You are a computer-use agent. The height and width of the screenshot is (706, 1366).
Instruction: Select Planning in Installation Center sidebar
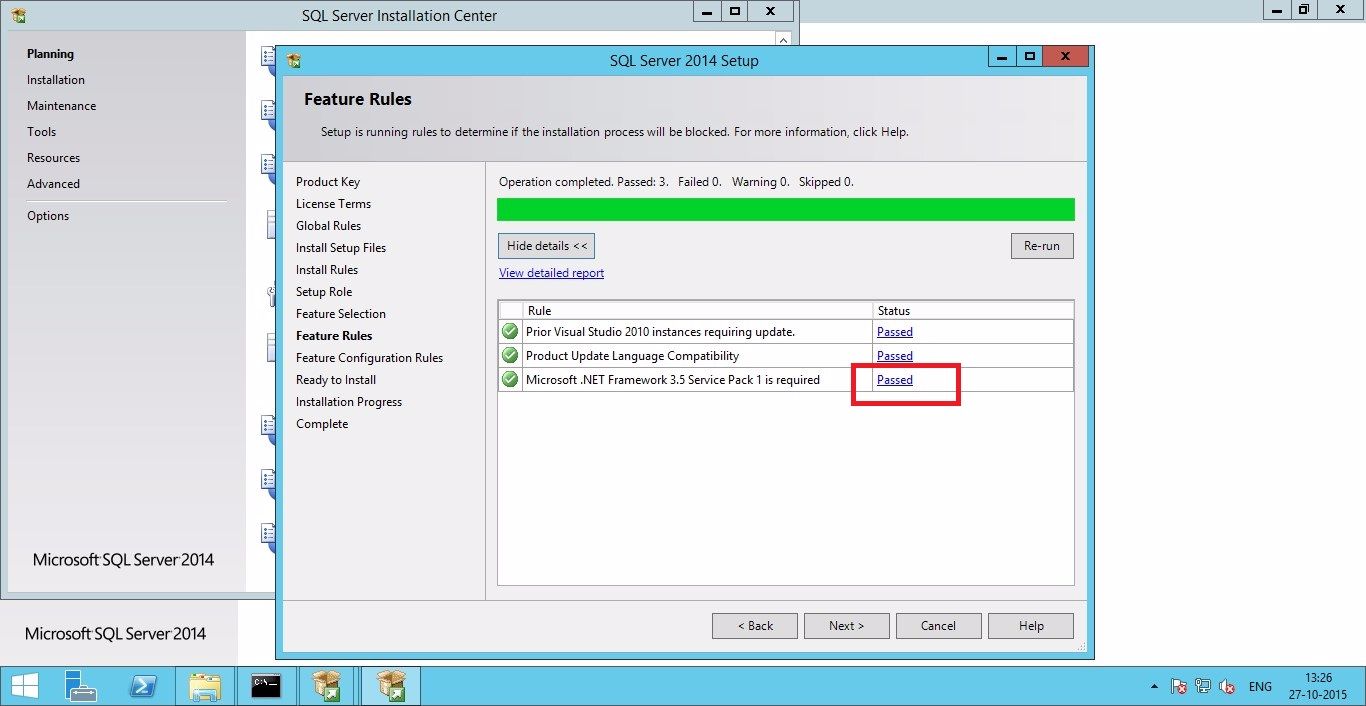(50, 54)
